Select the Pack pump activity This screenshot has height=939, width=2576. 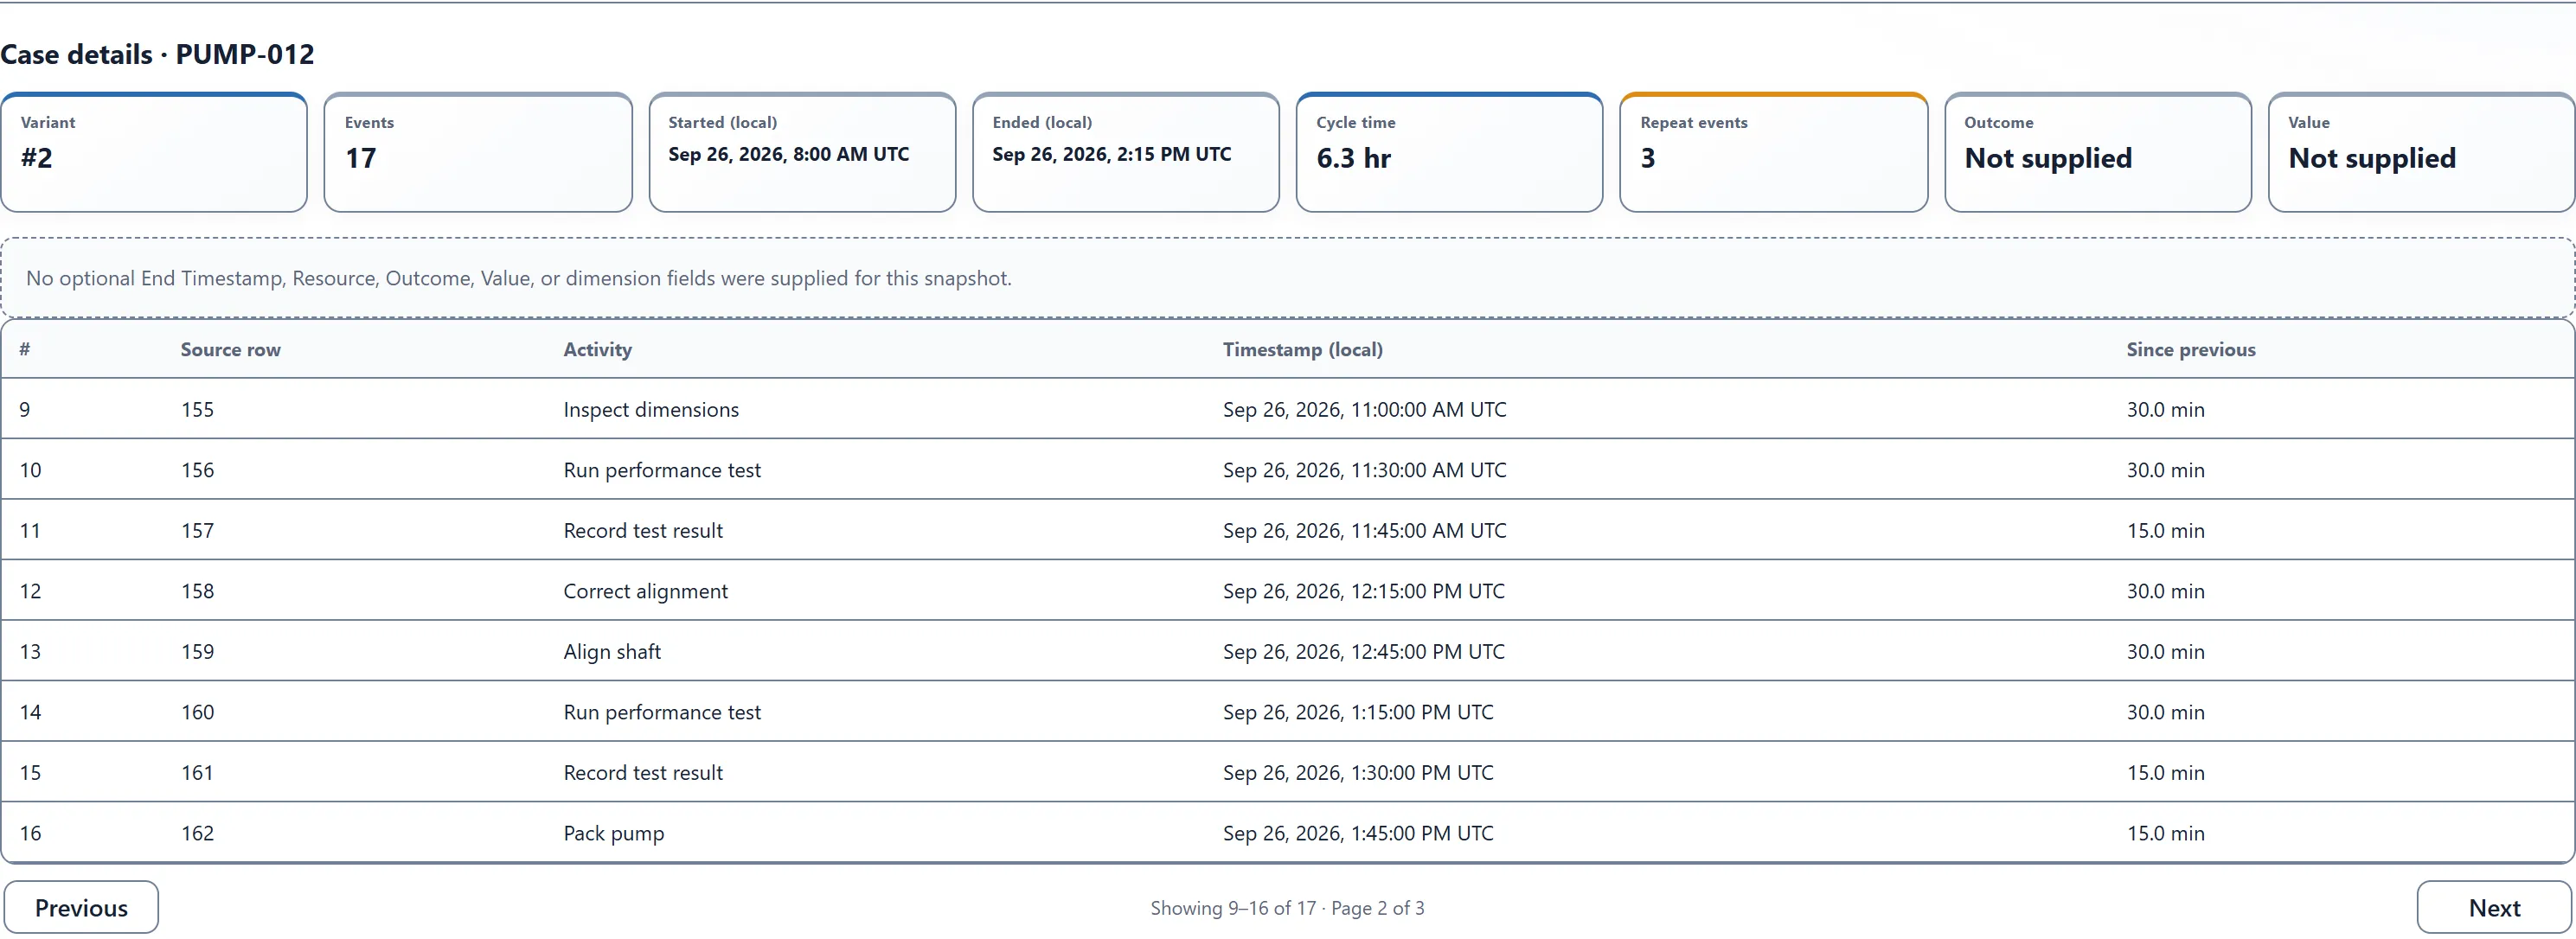(x=614, y=834)
